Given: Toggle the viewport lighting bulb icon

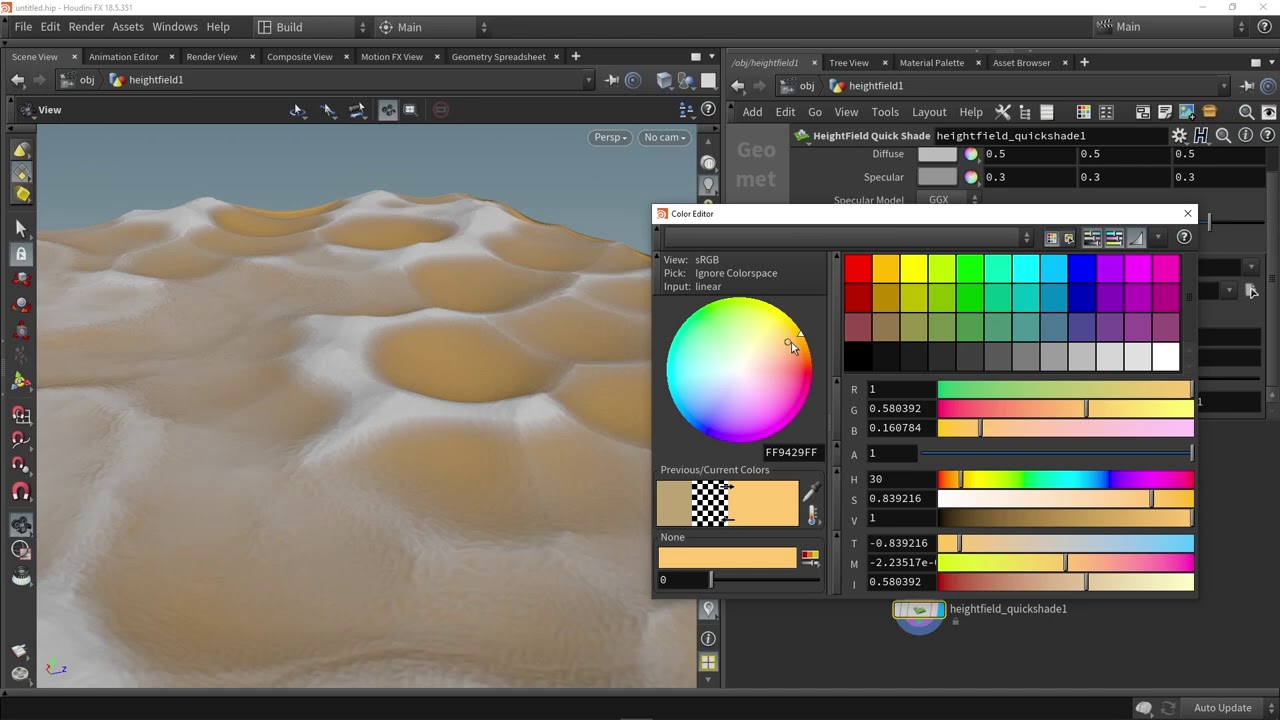Looking at the screenshot, I should tap(708, 185).
